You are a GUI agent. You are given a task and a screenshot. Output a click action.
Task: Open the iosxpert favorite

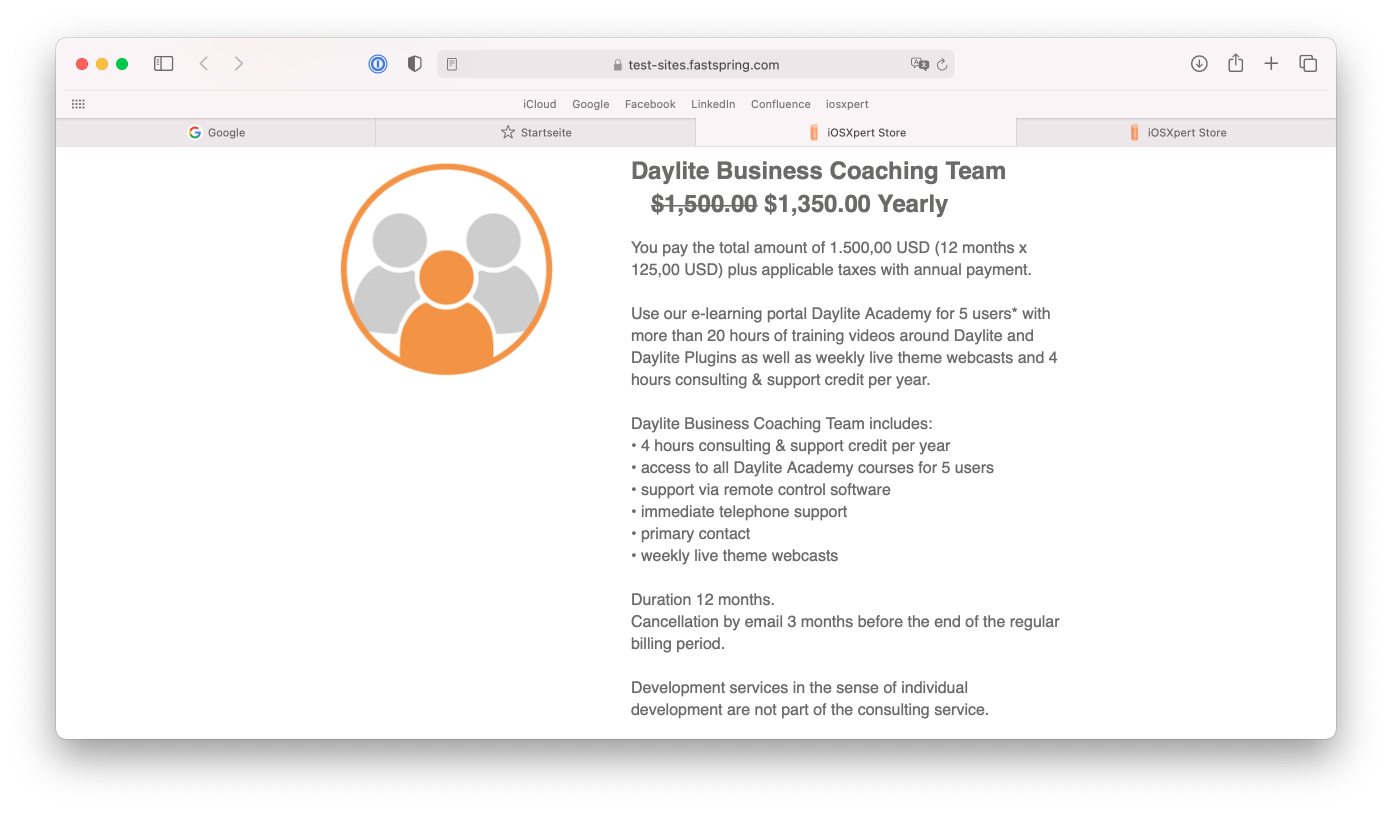tap(847, 104)
